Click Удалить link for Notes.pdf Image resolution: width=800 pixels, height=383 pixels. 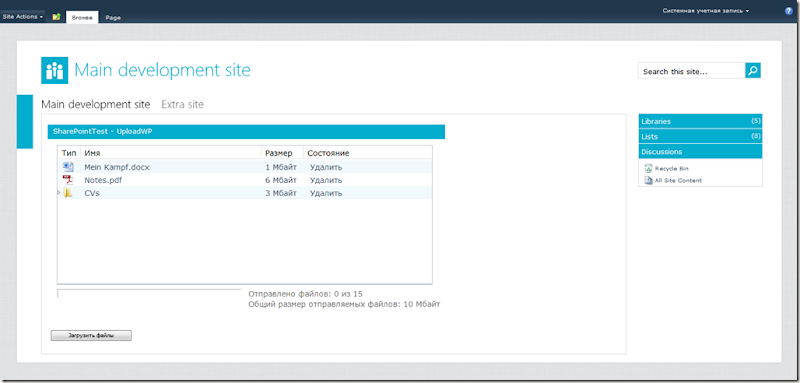click(326, 180)
